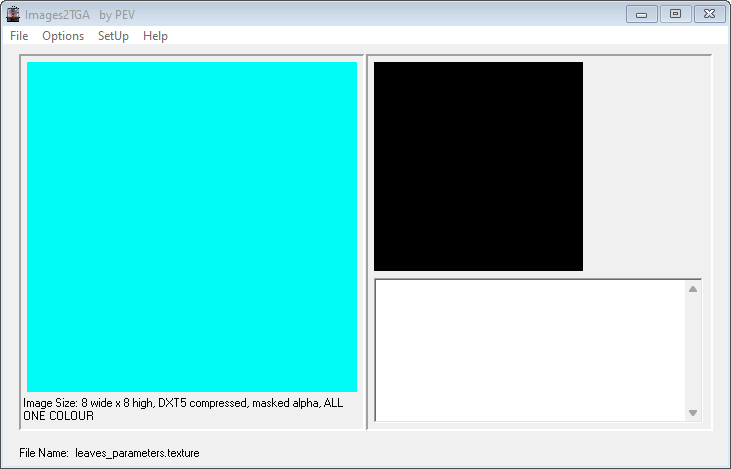Viewport: 731px width, 469px height.
Task: Close the Images2TGA window
Action: pos(710,14)
